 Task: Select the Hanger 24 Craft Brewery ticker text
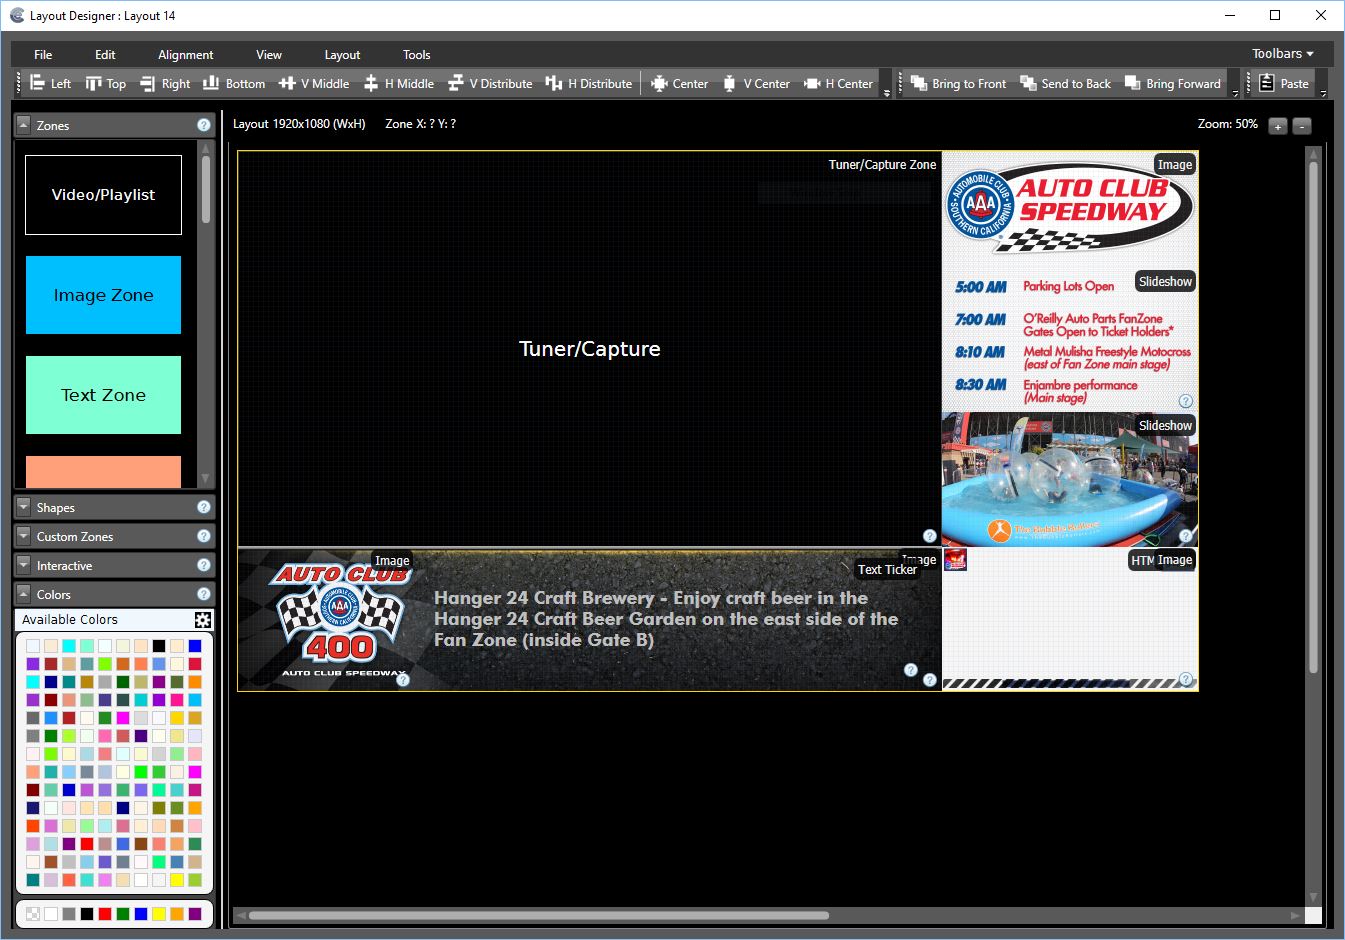pos(666,619)
